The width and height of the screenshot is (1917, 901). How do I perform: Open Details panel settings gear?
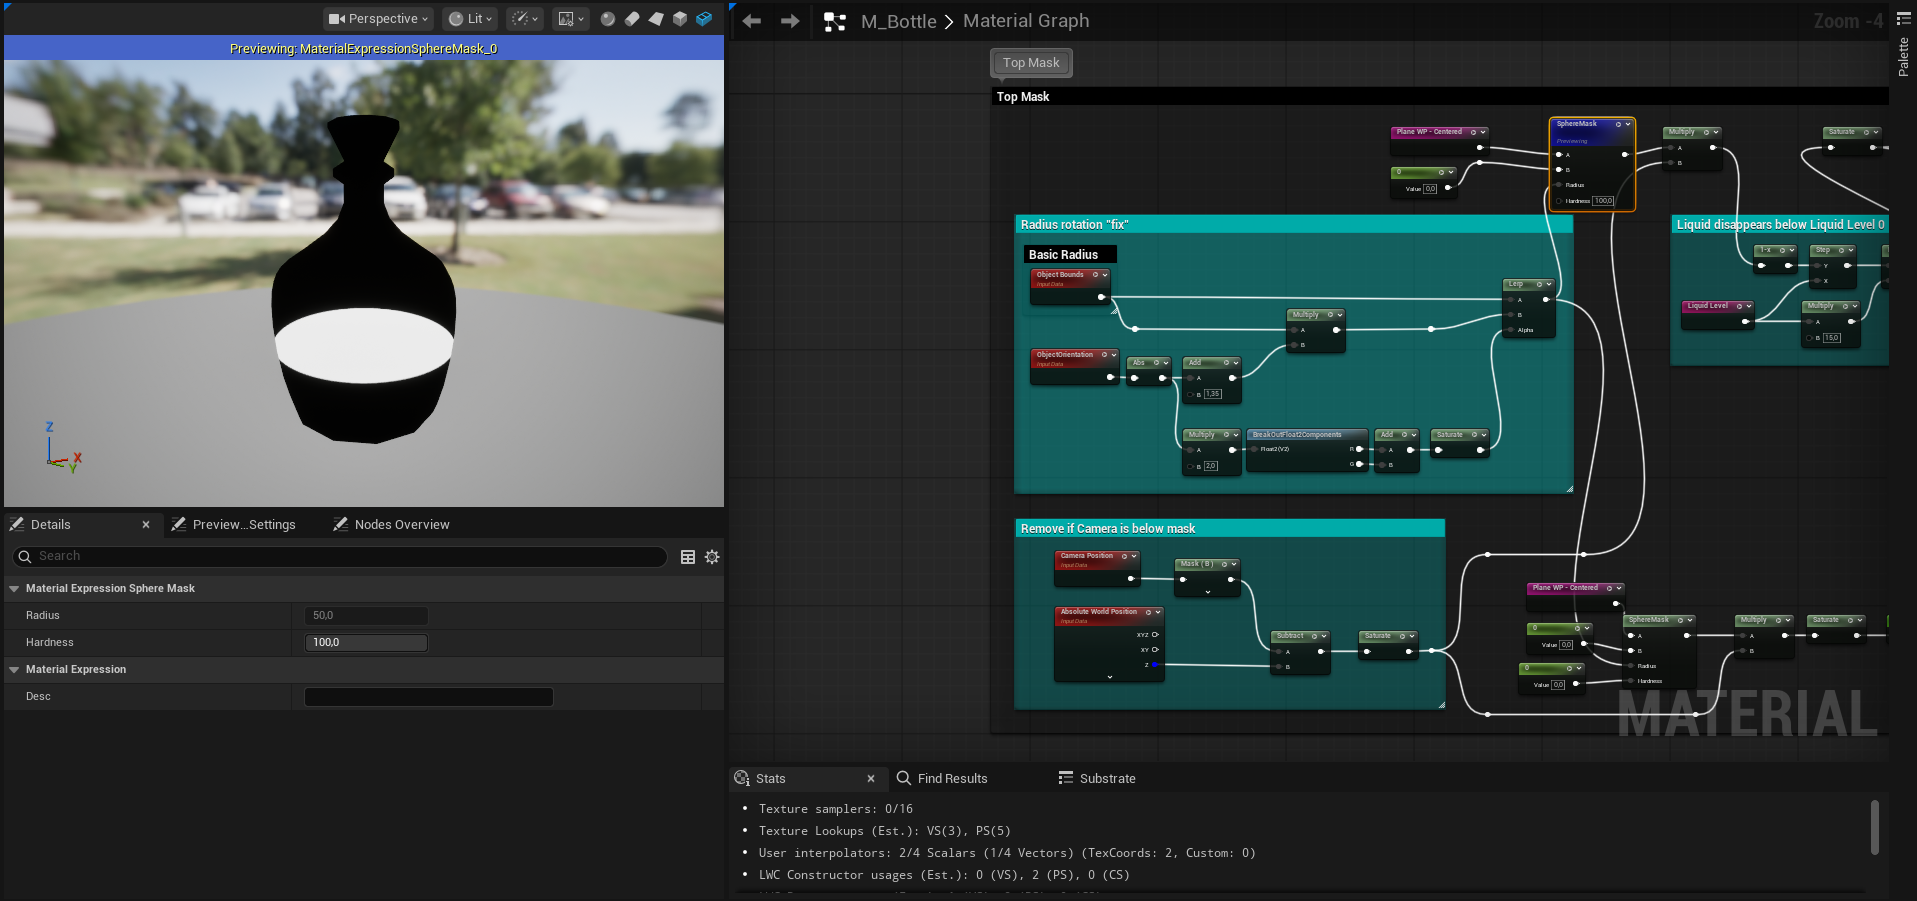click(x=712, y=557)
